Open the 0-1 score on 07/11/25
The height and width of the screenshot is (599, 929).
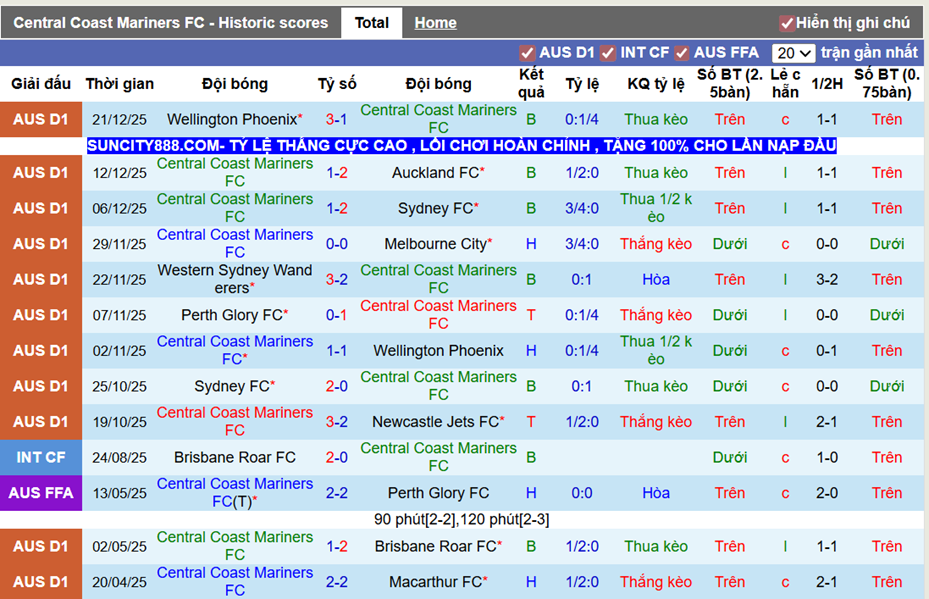pyautogui.click(x=337, y=315)
